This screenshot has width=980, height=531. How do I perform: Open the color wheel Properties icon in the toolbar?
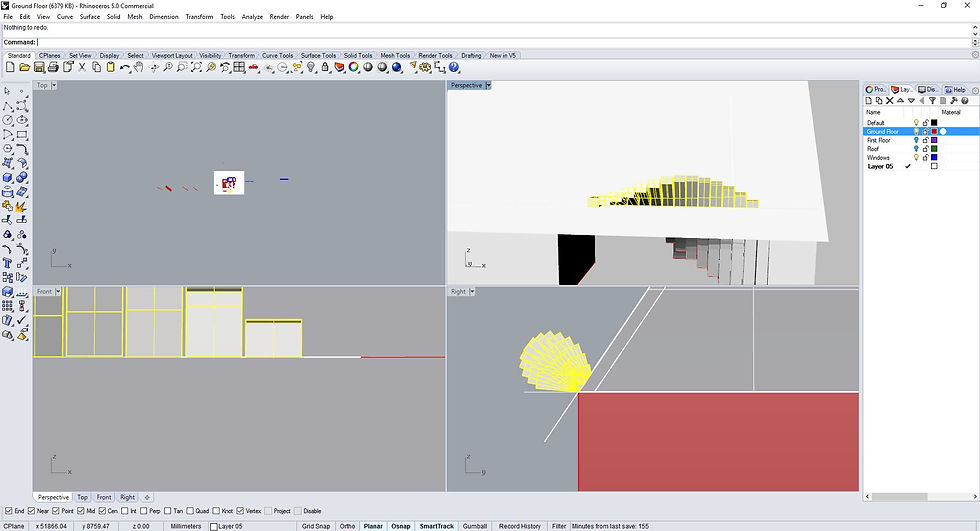pyautogui.click(x=354, y=67)
